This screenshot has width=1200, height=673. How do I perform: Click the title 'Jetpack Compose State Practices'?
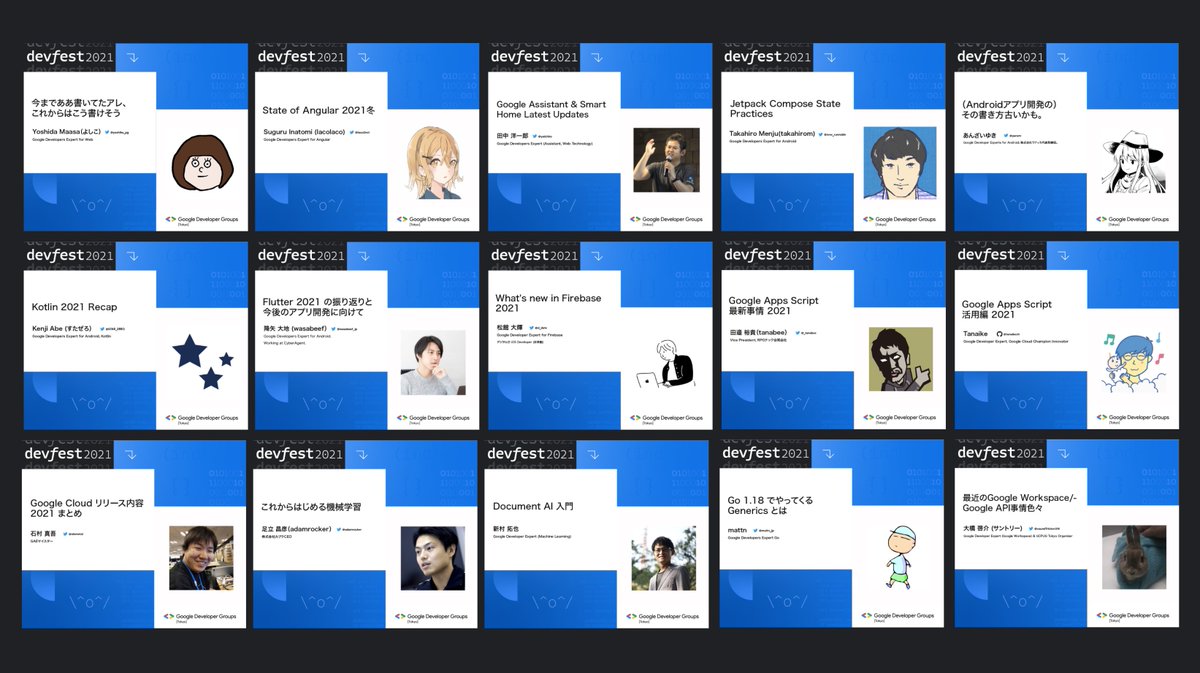point(784,109)
